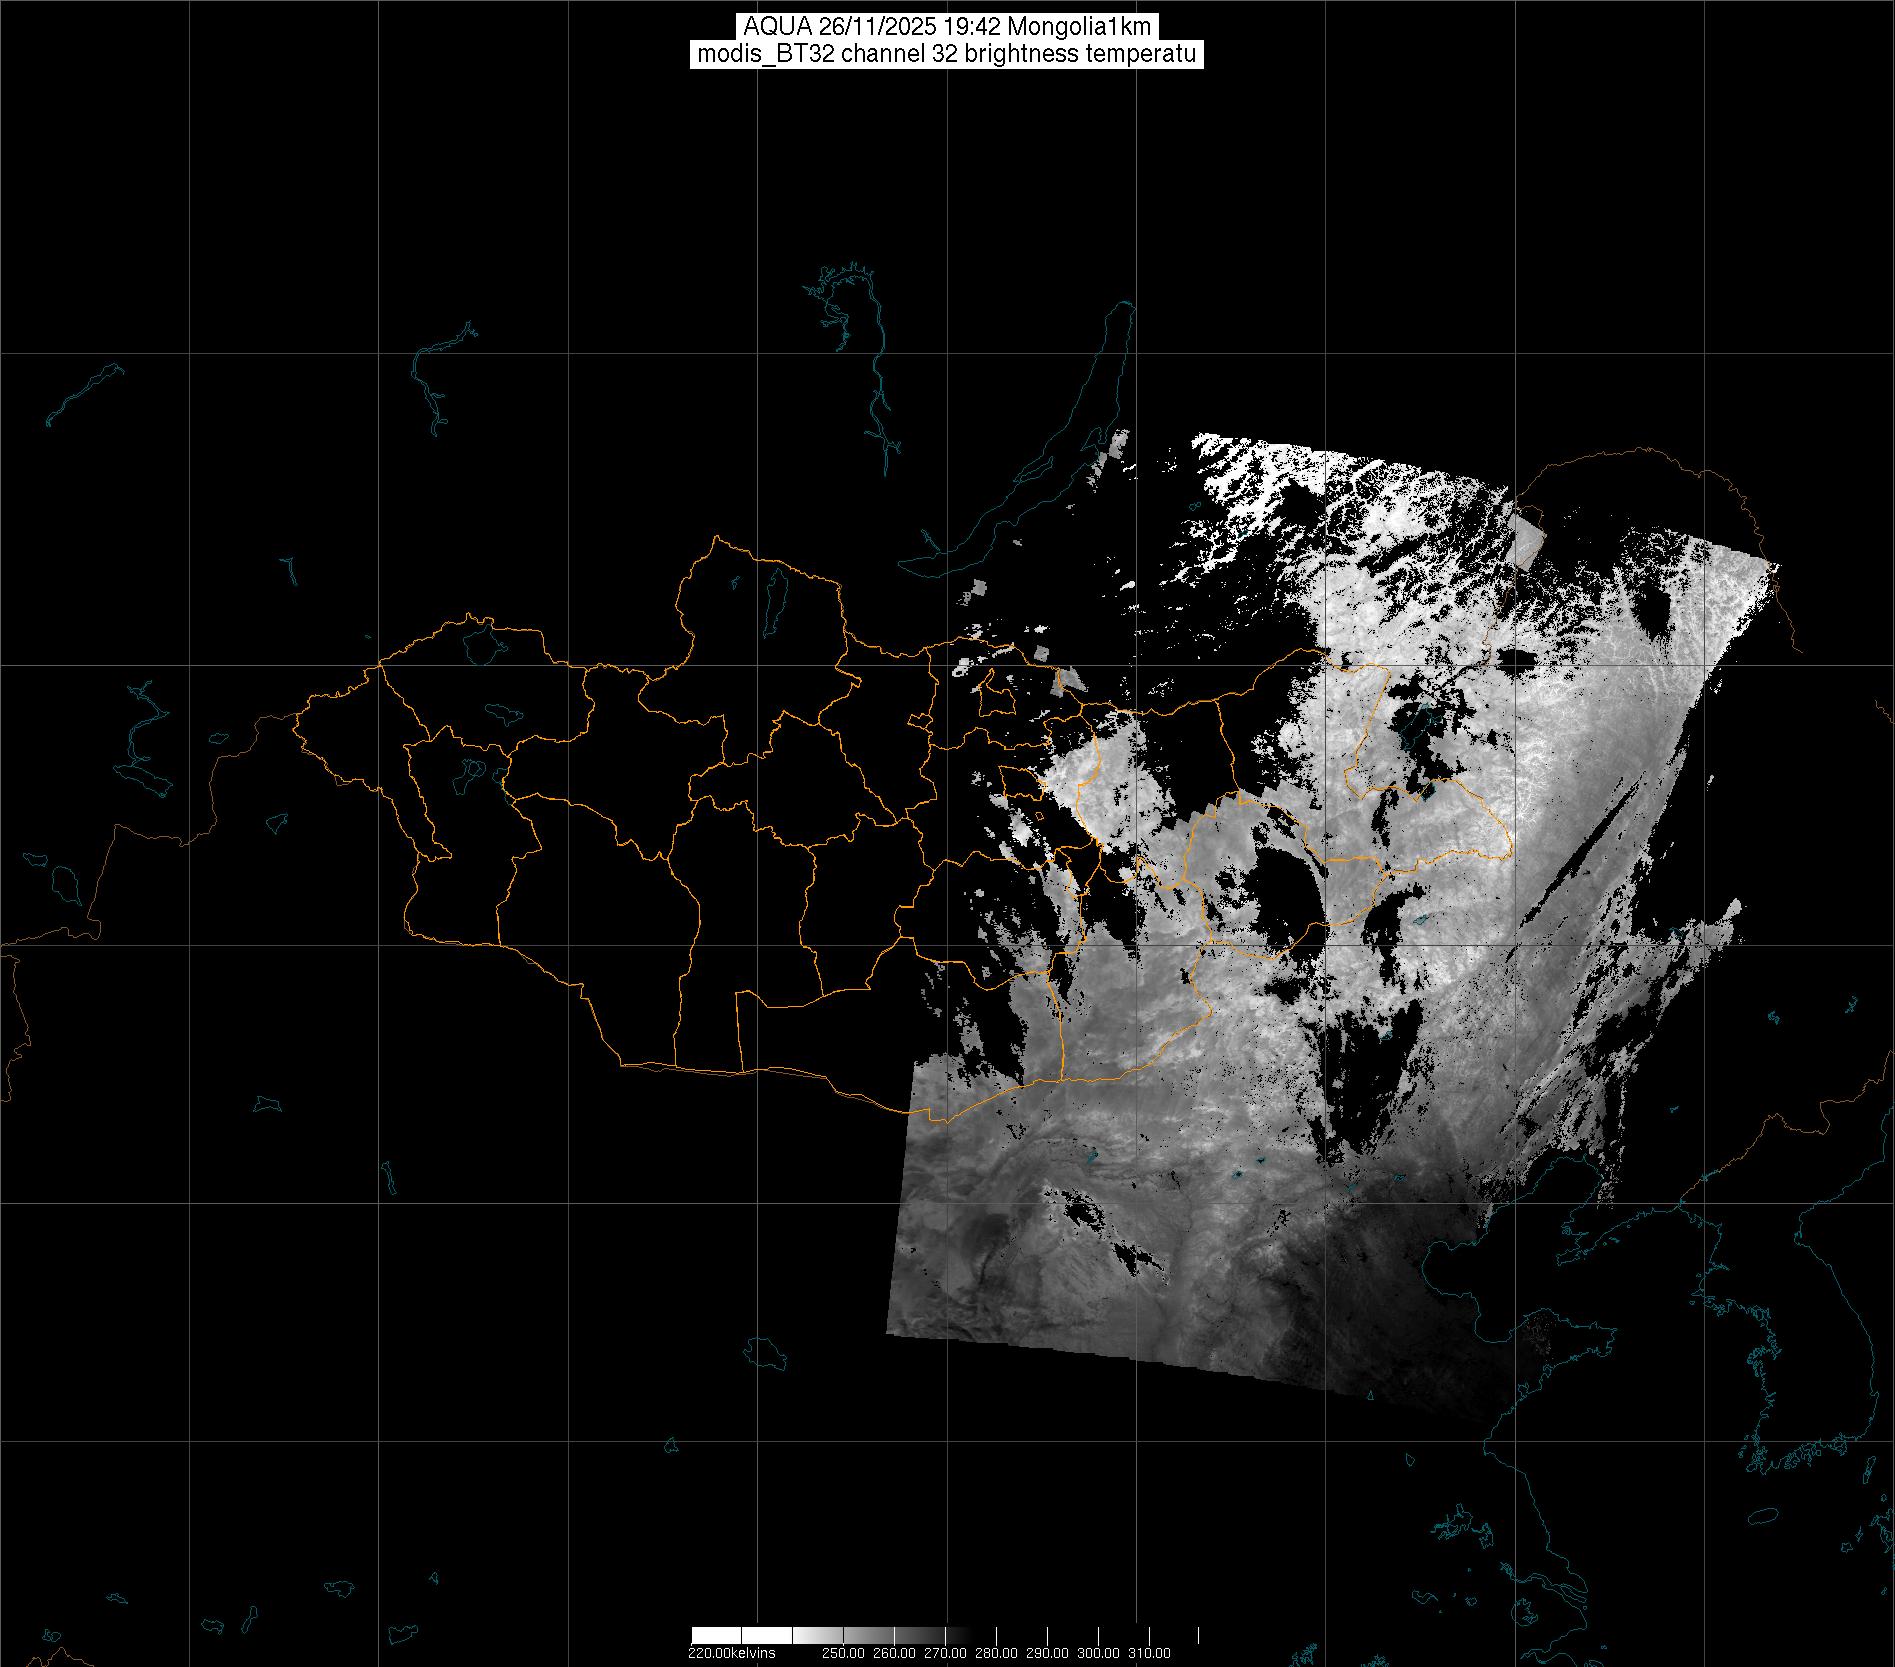The image size is (1895, 1667).
Task: Click the 220.00kelvins colorbar label
Action: (731, 1652)
